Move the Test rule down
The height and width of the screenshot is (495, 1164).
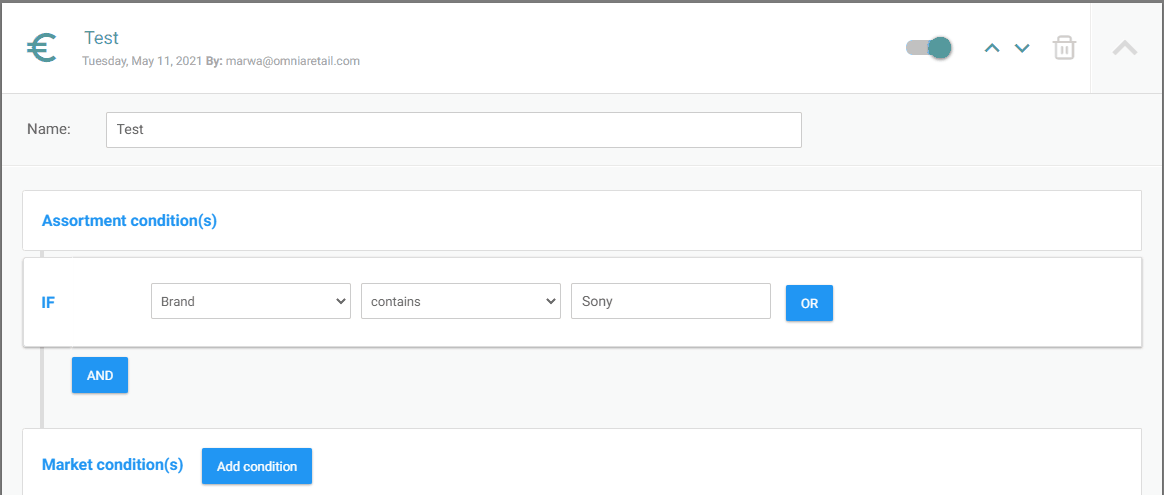click(1022, 48)
